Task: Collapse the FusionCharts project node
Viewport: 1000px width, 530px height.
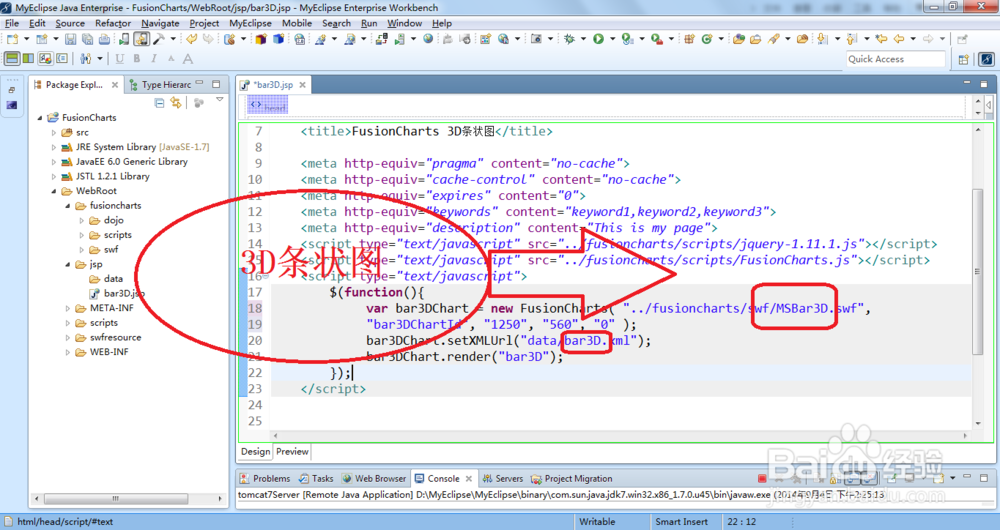Action: 40,118
